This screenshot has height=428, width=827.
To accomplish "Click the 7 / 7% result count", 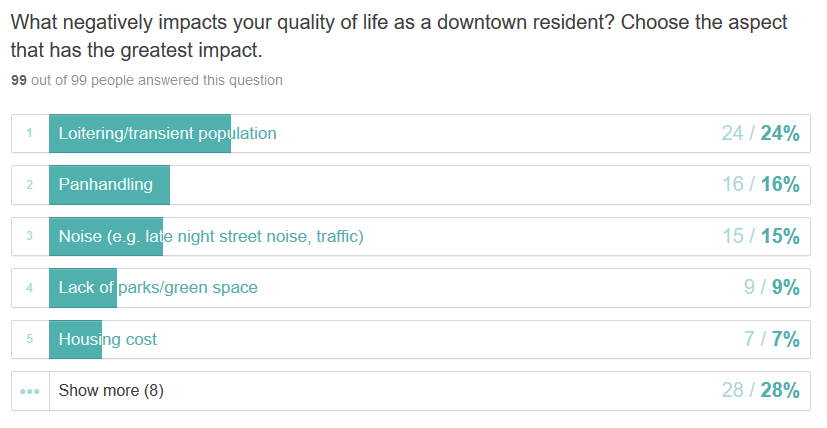I will tap(772, 339).
